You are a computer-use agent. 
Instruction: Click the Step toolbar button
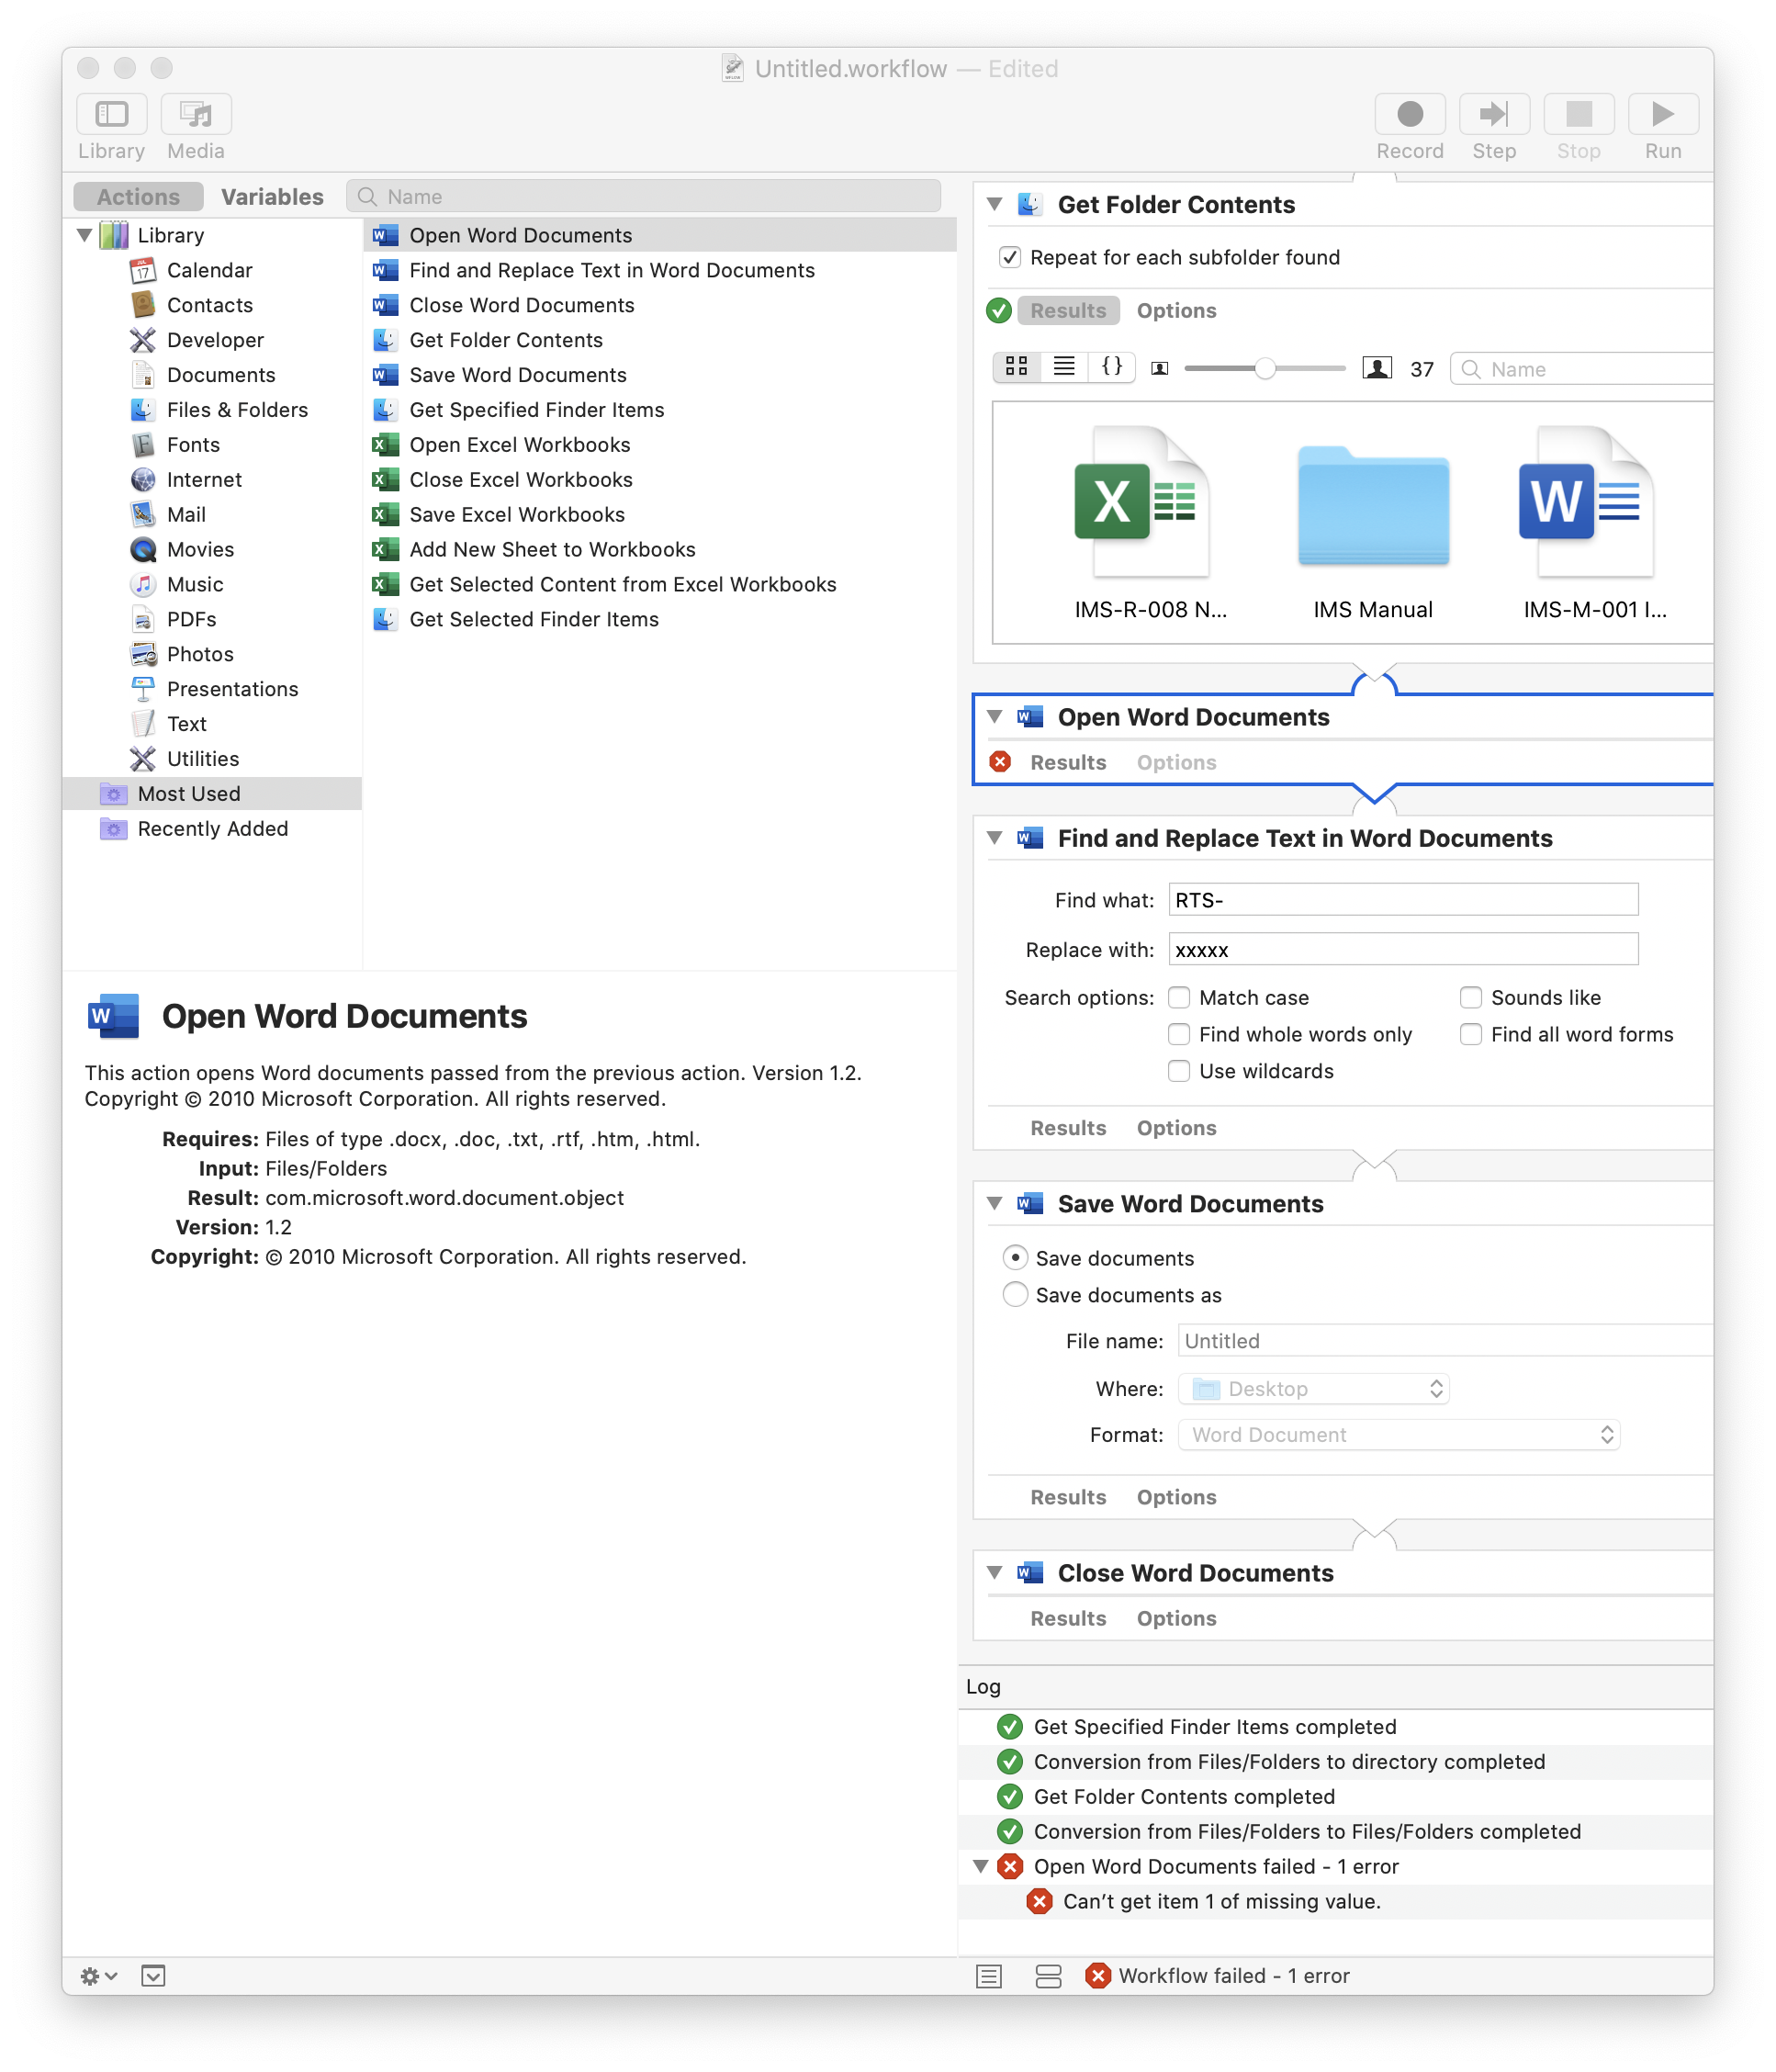(1493, 115)
